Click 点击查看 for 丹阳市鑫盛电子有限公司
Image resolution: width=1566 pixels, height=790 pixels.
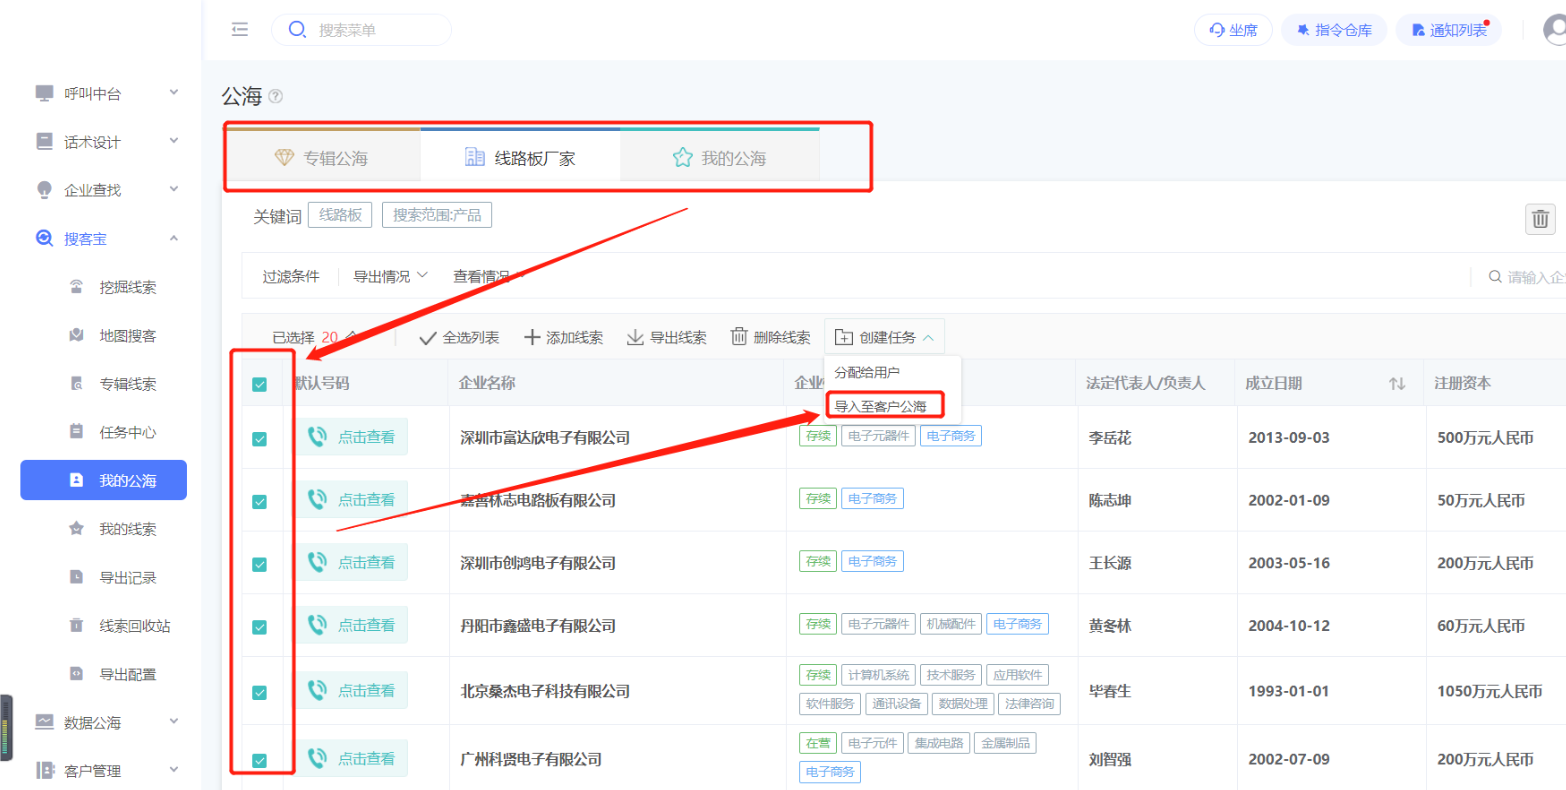click(365, 625)
